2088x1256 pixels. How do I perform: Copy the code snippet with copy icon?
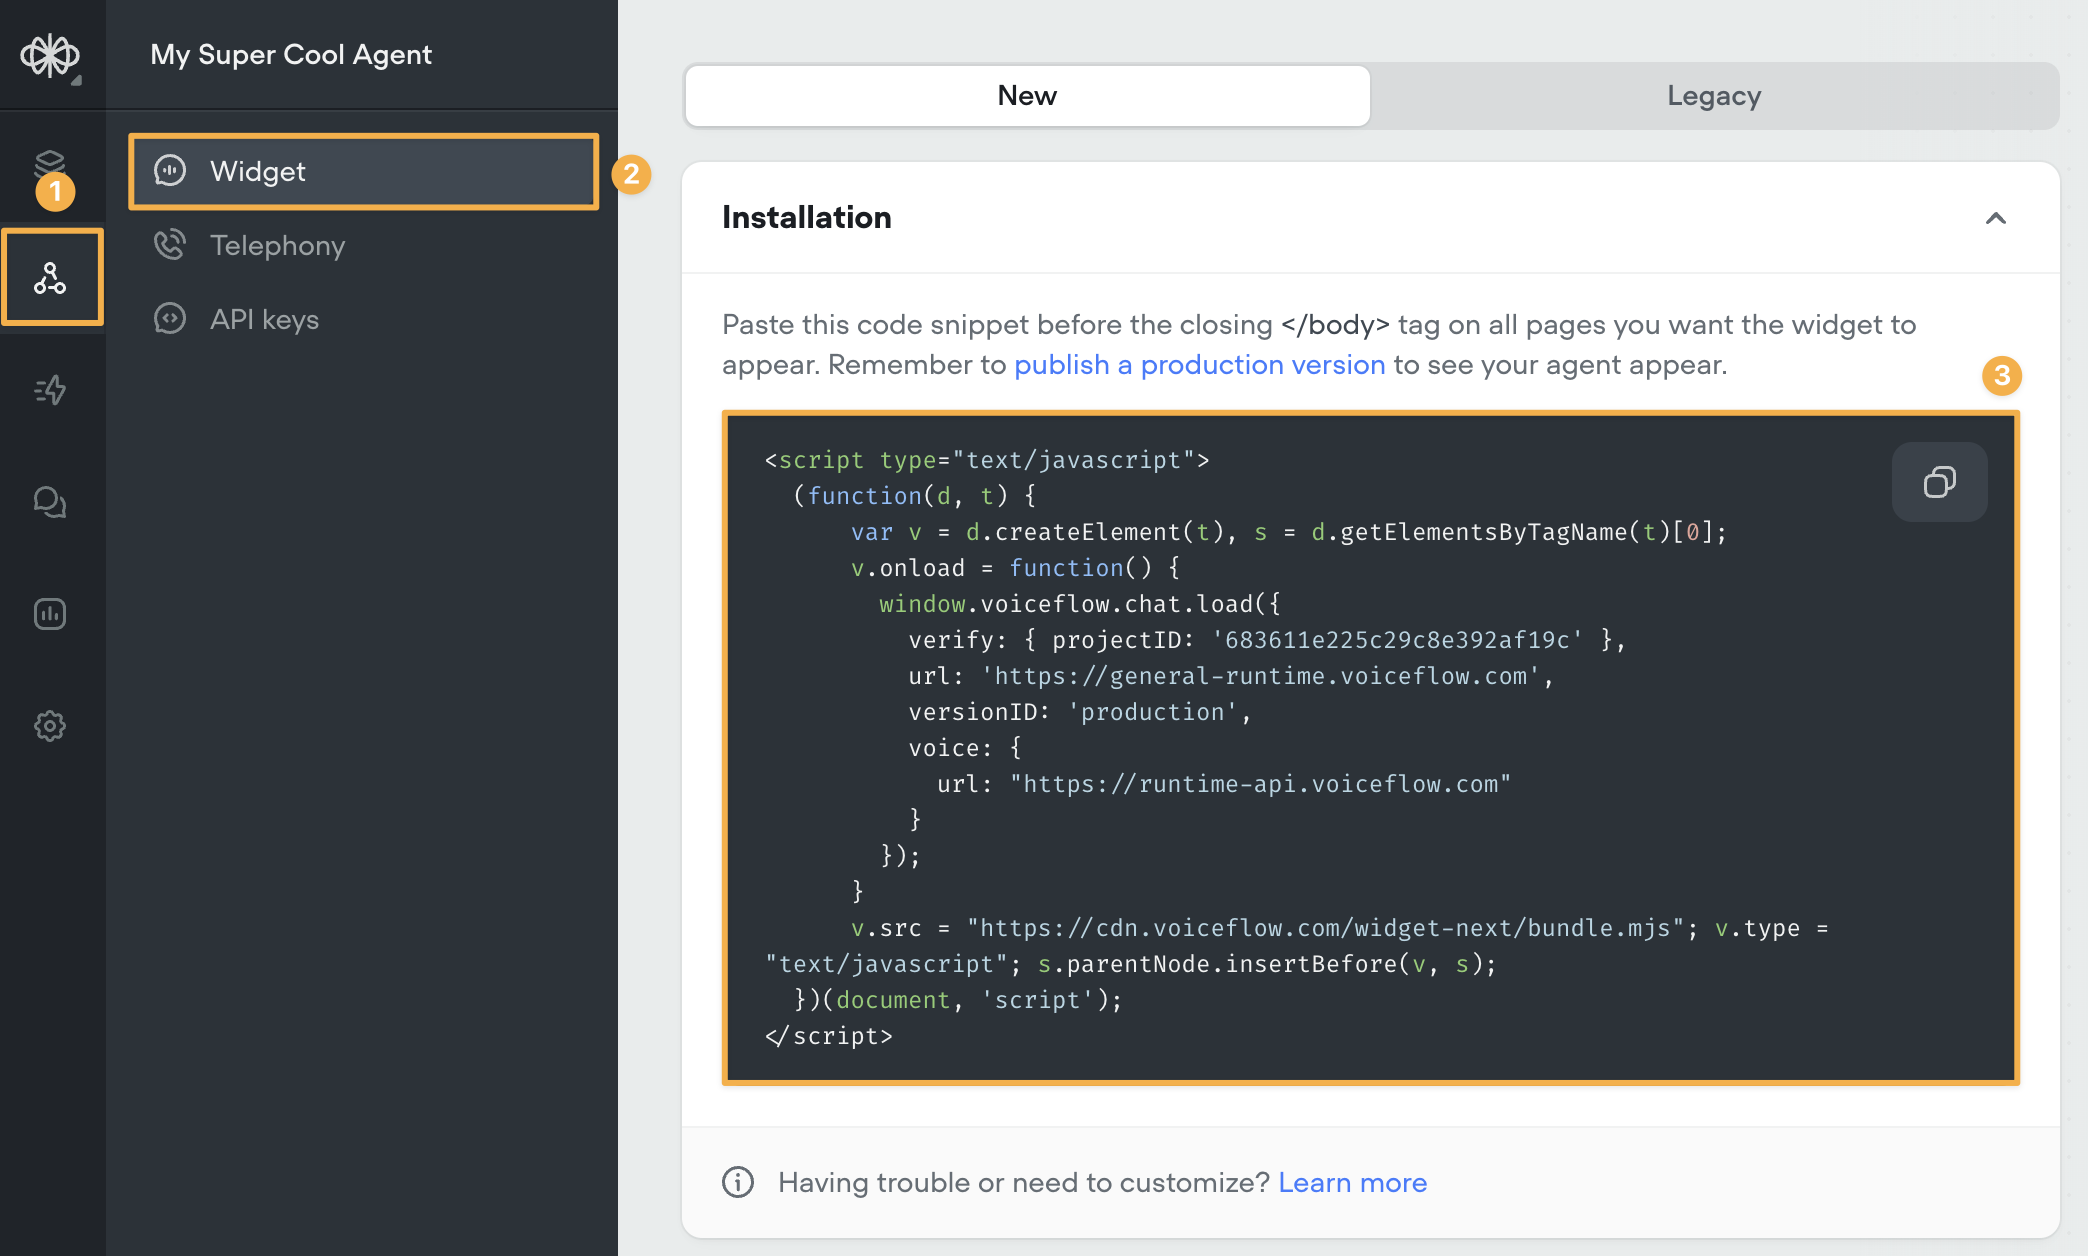point(1939,482)
